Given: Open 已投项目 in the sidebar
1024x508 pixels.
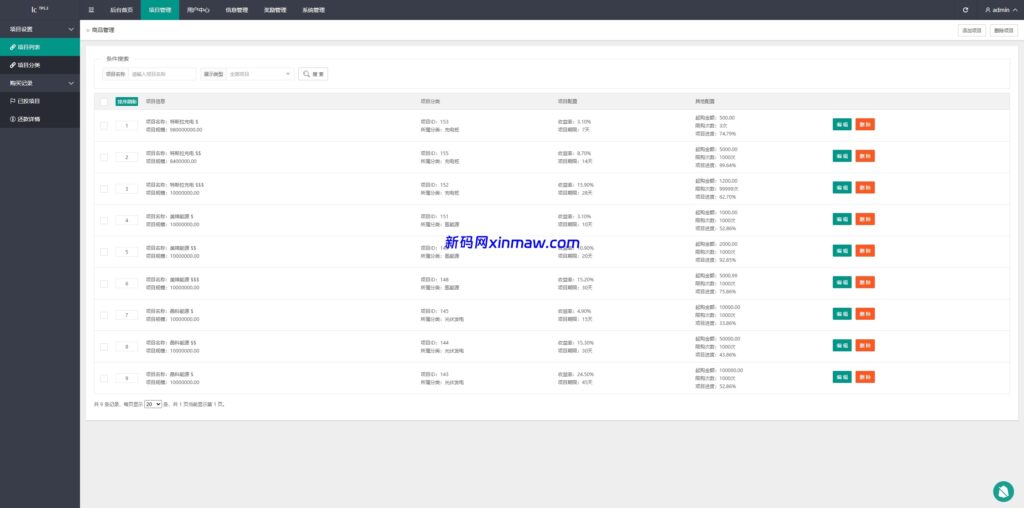Looking at the screenshot, I should (x=40, y=101).
